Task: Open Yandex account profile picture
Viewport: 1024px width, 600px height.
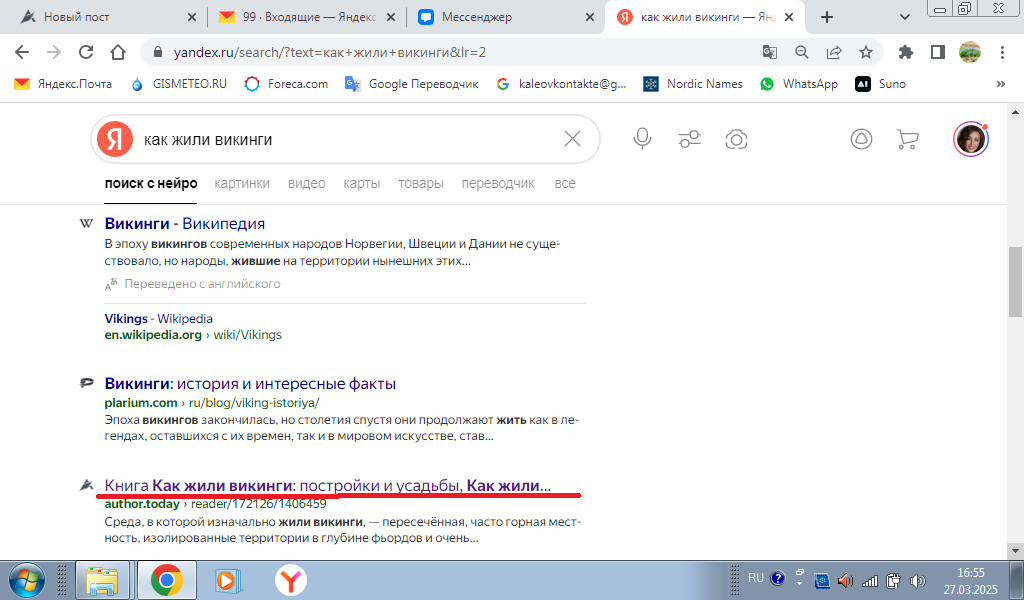Action: [x=970, y=139]
